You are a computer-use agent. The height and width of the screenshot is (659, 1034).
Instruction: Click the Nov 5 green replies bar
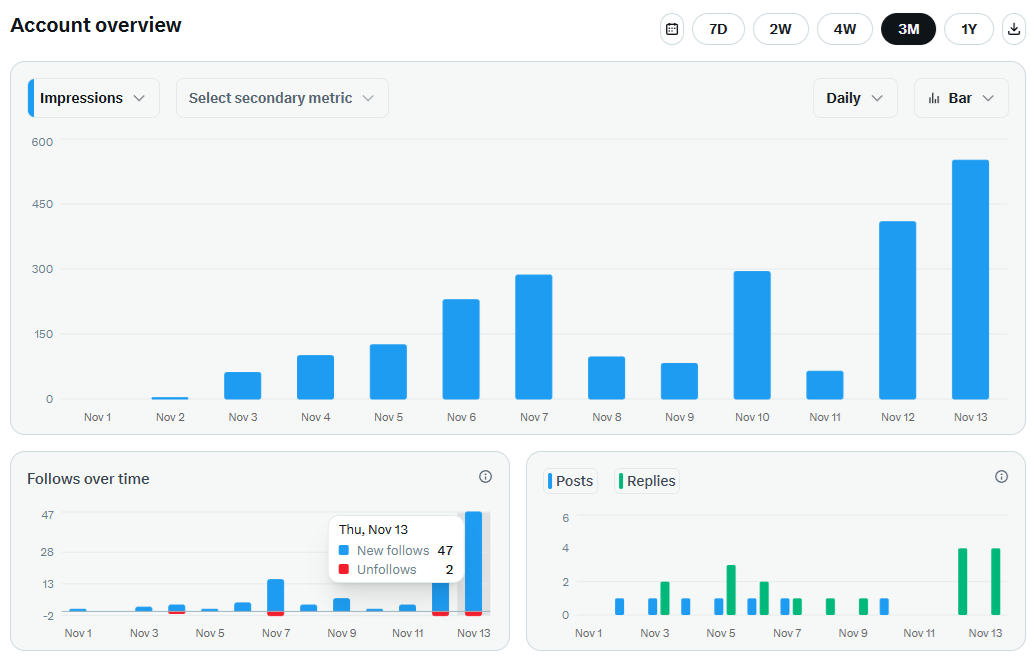[x=731, y=590]
